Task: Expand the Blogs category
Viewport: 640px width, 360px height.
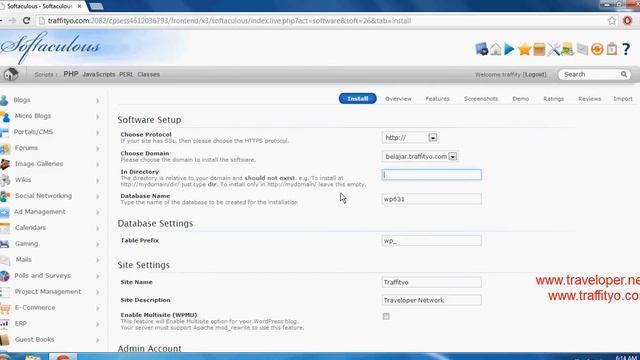Action: point(98,100)
